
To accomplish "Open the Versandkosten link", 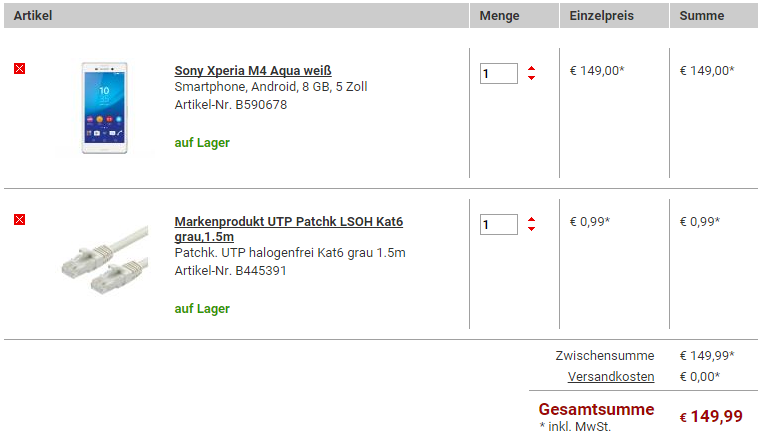I will pyautogui.click(x=611, y=376).
